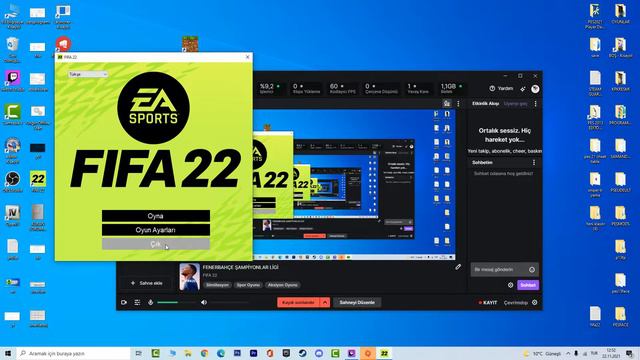This screenshot has height=360, width=640.
Task: Click the sparkle icon next to Yardım
Action: click(x=523, y=88)
